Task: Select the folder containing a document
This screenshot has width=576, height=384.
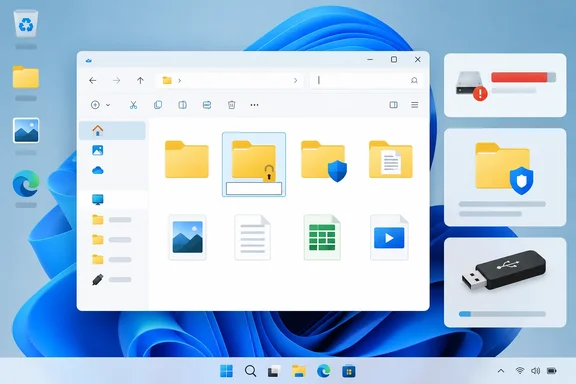Action: point(391,159)
